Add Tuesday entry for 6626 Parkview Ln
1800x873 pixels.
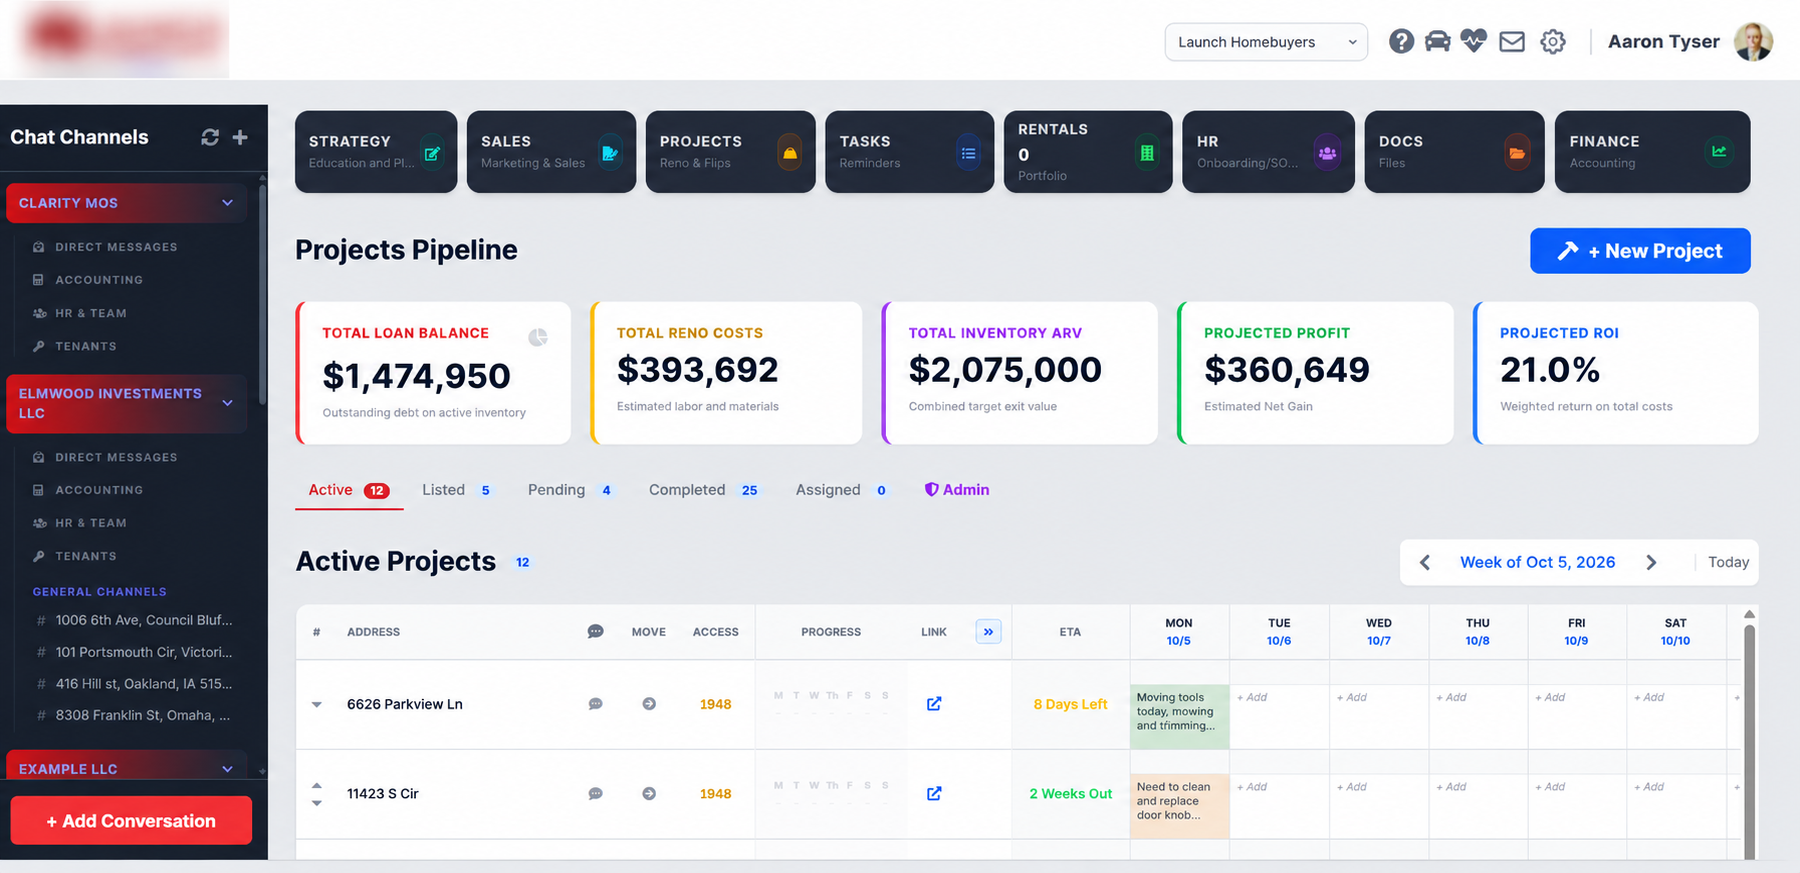[x=1251, y=697]
